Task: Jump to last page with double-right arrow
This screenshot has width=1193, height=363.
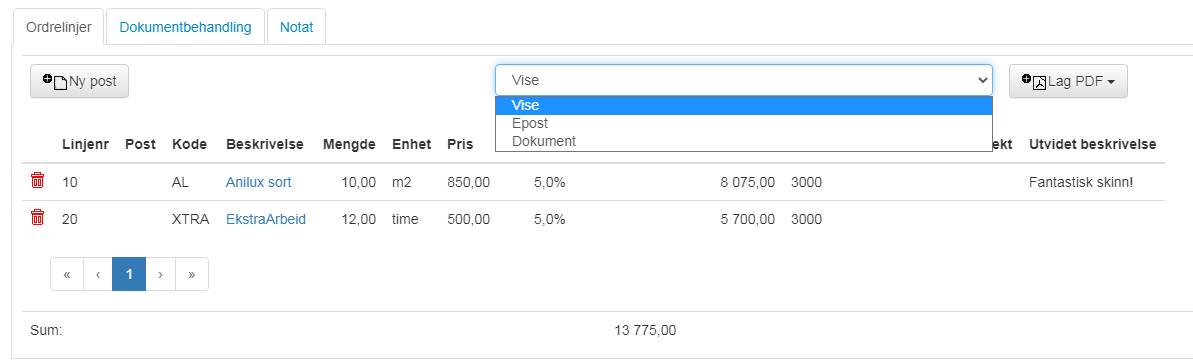Action: click(192, 274)
